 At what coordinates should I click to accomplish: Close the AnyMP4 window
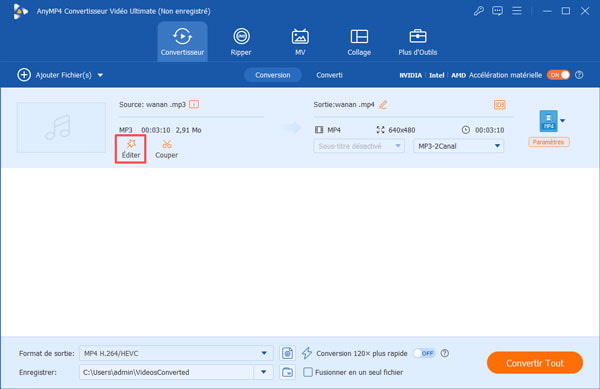tap(585, 11)
